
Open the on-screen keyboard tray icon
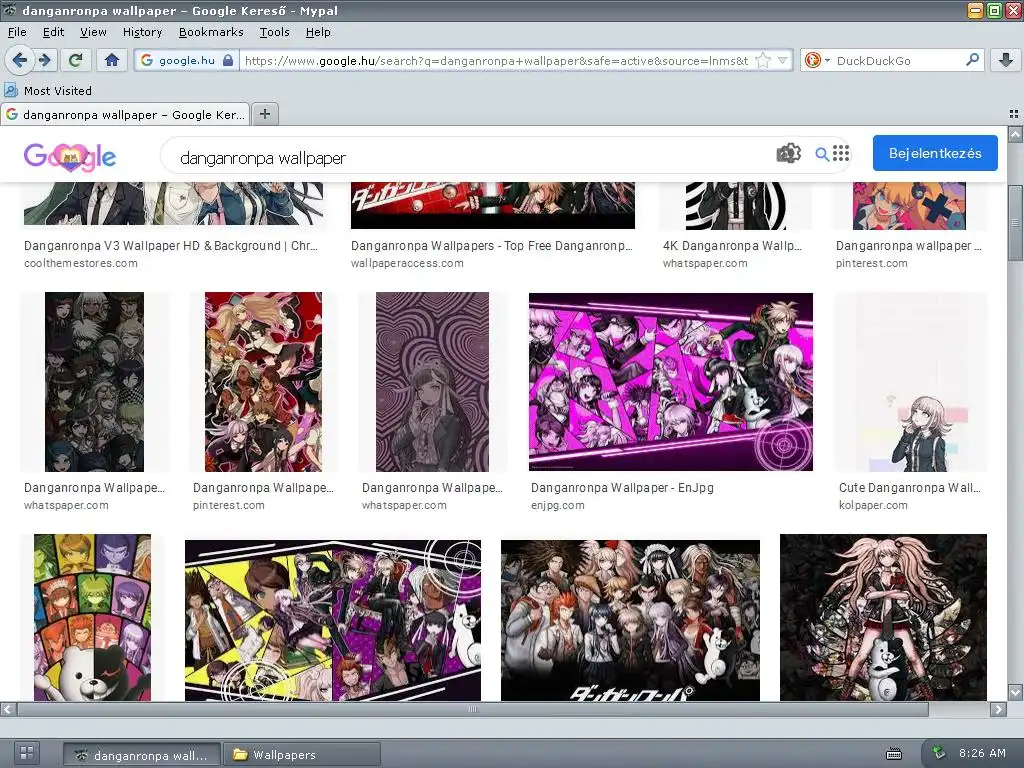coord(893,754)
